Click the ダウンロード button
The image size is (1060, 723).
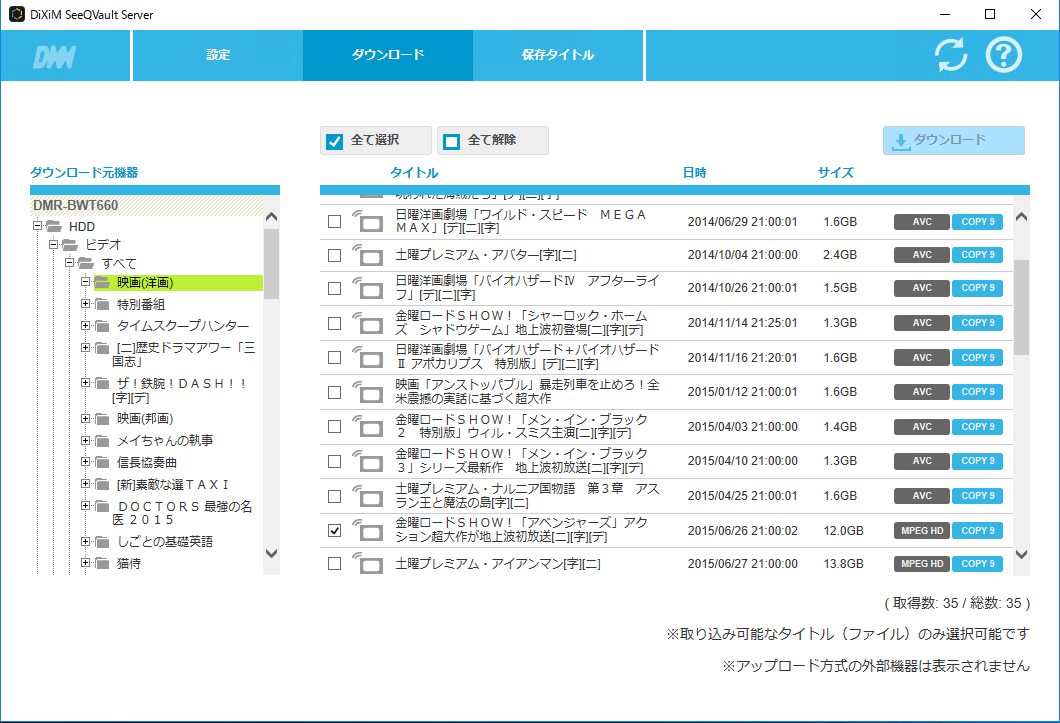(x=952, y=140)
